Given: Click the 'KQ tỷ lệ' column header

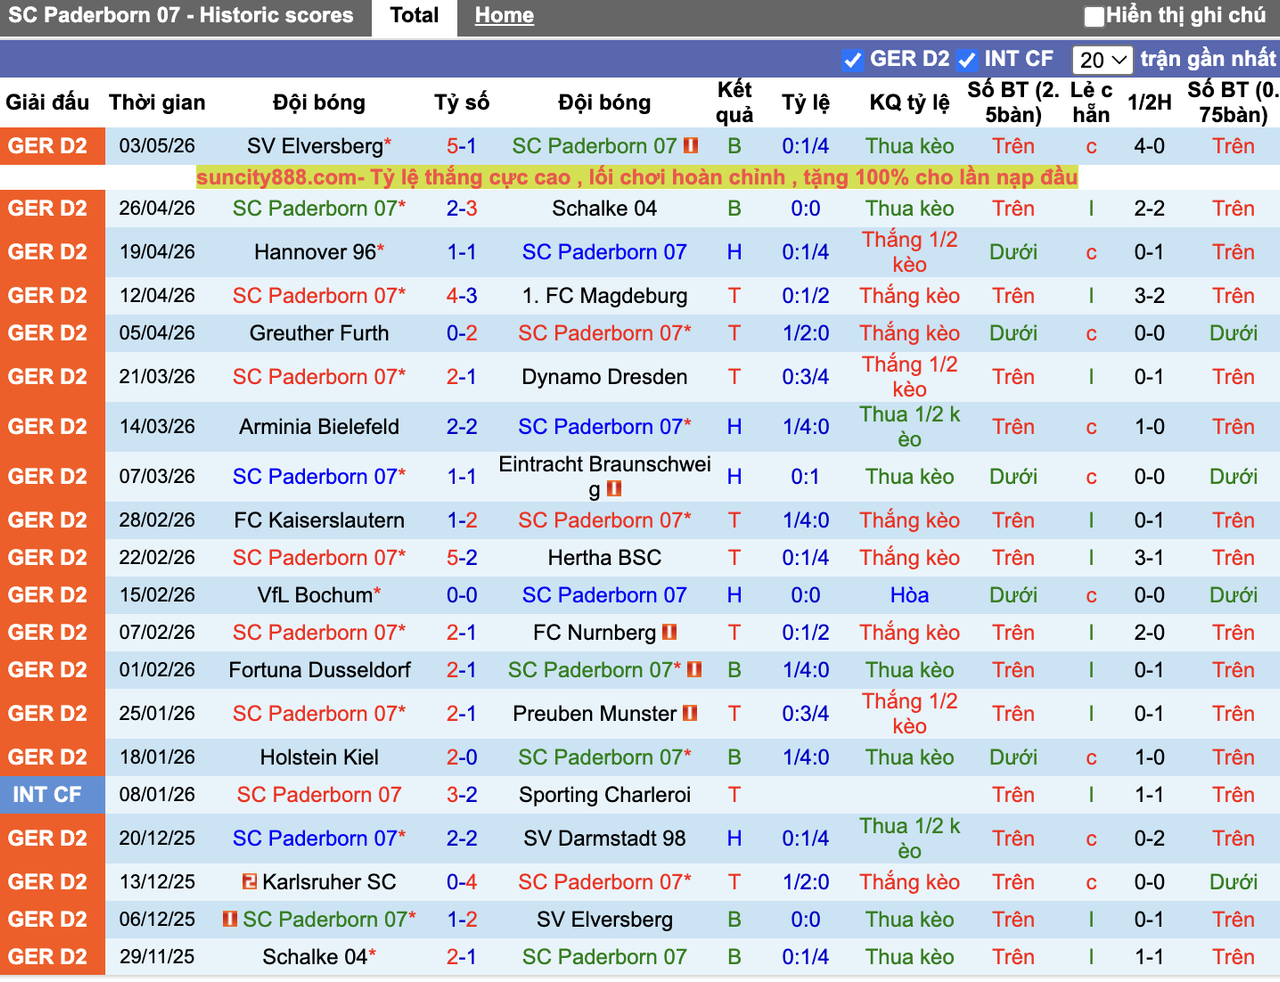Looking at the screenshot, I should 909,102.
